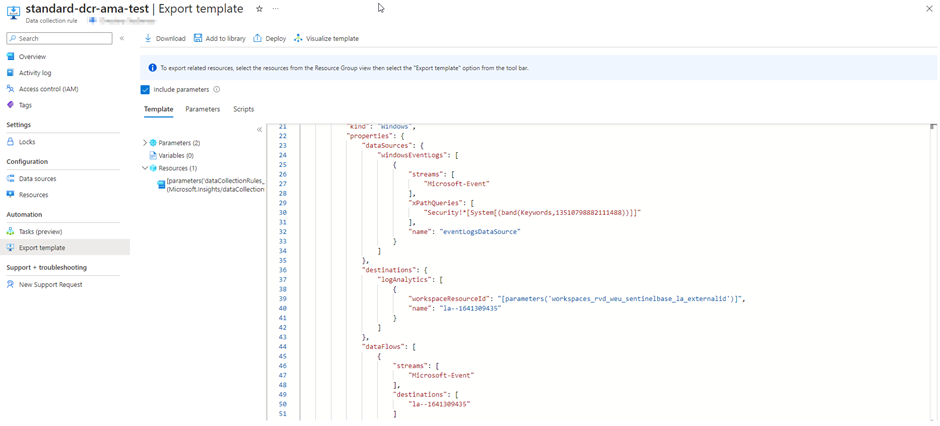Click the New Support Request person icon
The image size is (940, 426).
click(x=10, y=285)
